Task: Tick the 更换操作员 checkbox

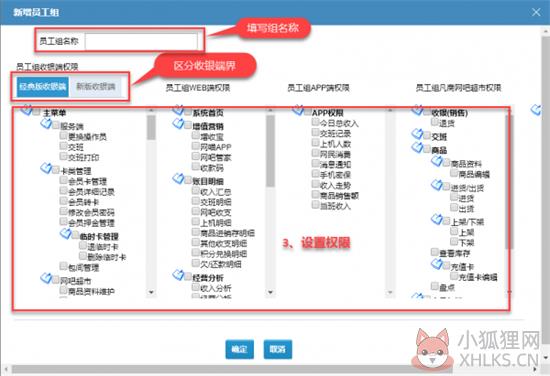Action: coord(63,135)
